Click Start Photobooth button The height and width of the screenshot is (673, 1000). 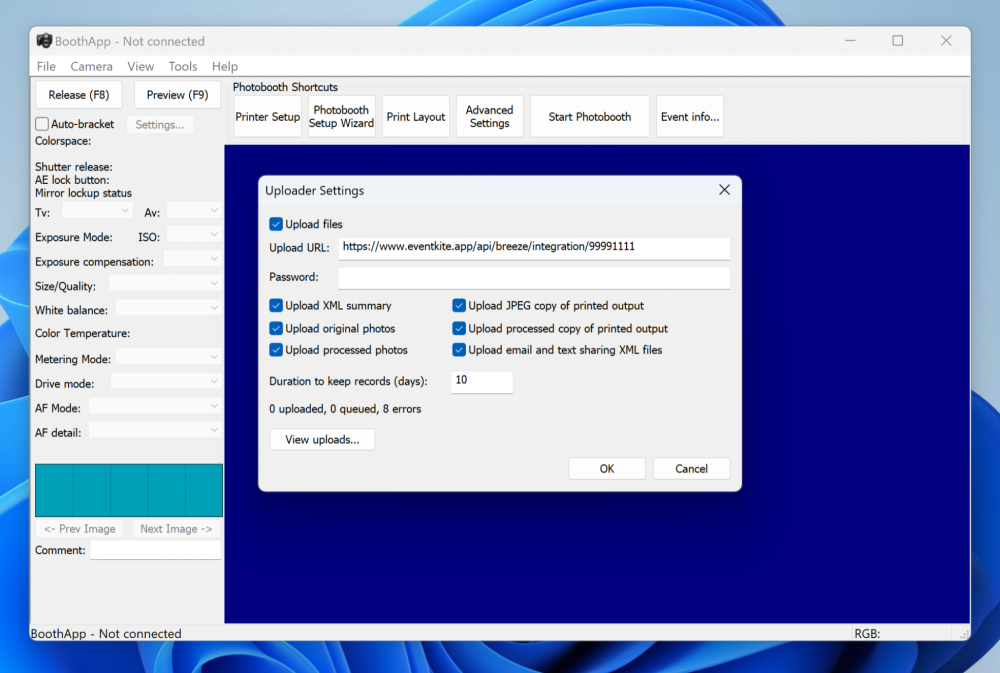(589, 117)
